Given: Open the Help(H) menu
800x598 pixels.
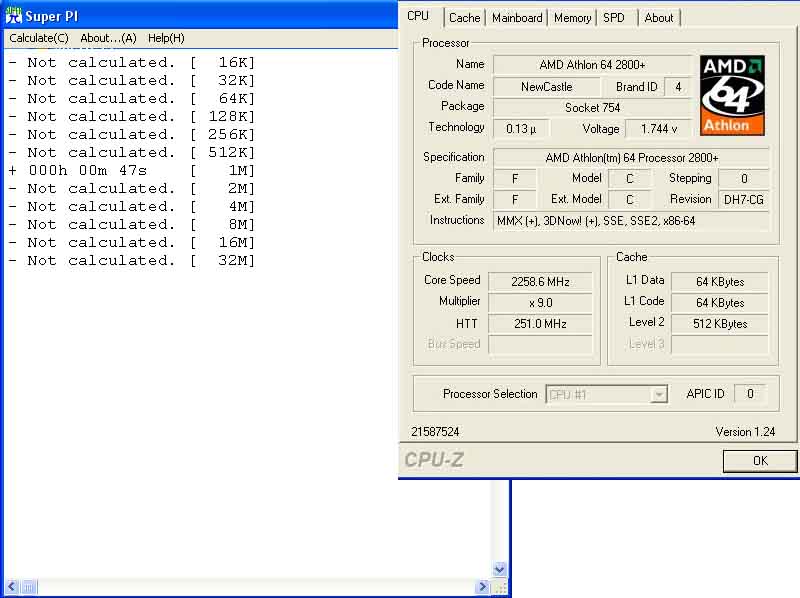Looking at the screenshot, I should 166,38.
